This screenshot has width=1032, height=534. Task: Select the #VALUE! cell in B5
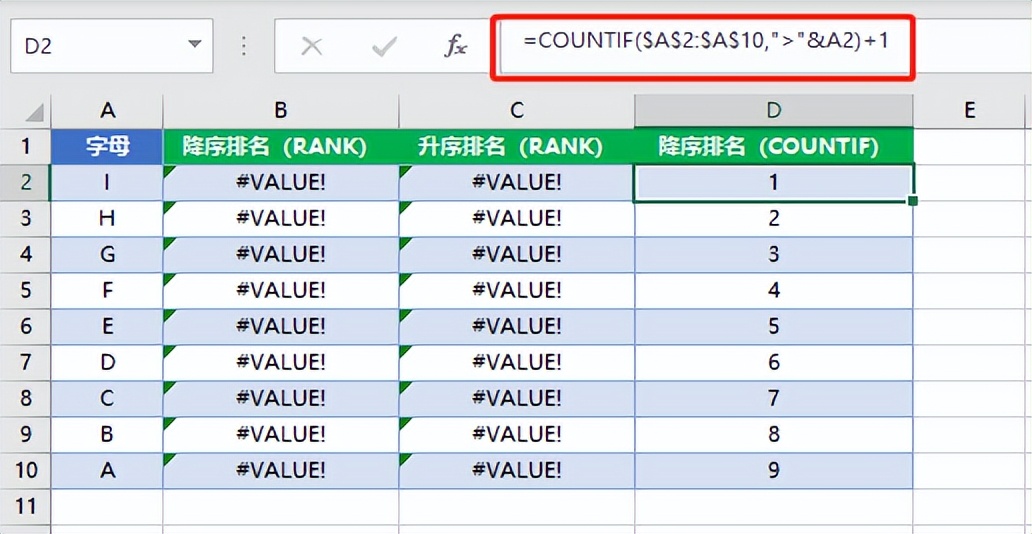(281, 290)
